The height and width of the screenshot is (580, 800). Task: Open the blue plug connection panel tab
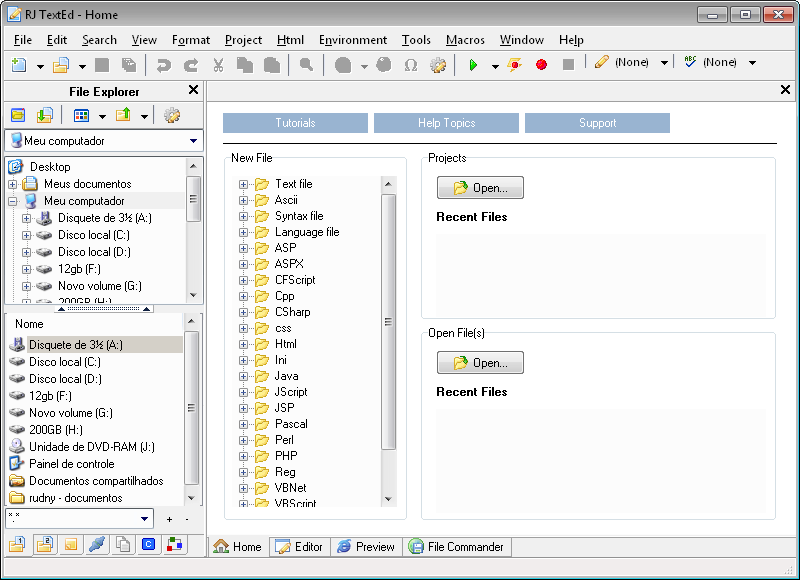(96, 545)
